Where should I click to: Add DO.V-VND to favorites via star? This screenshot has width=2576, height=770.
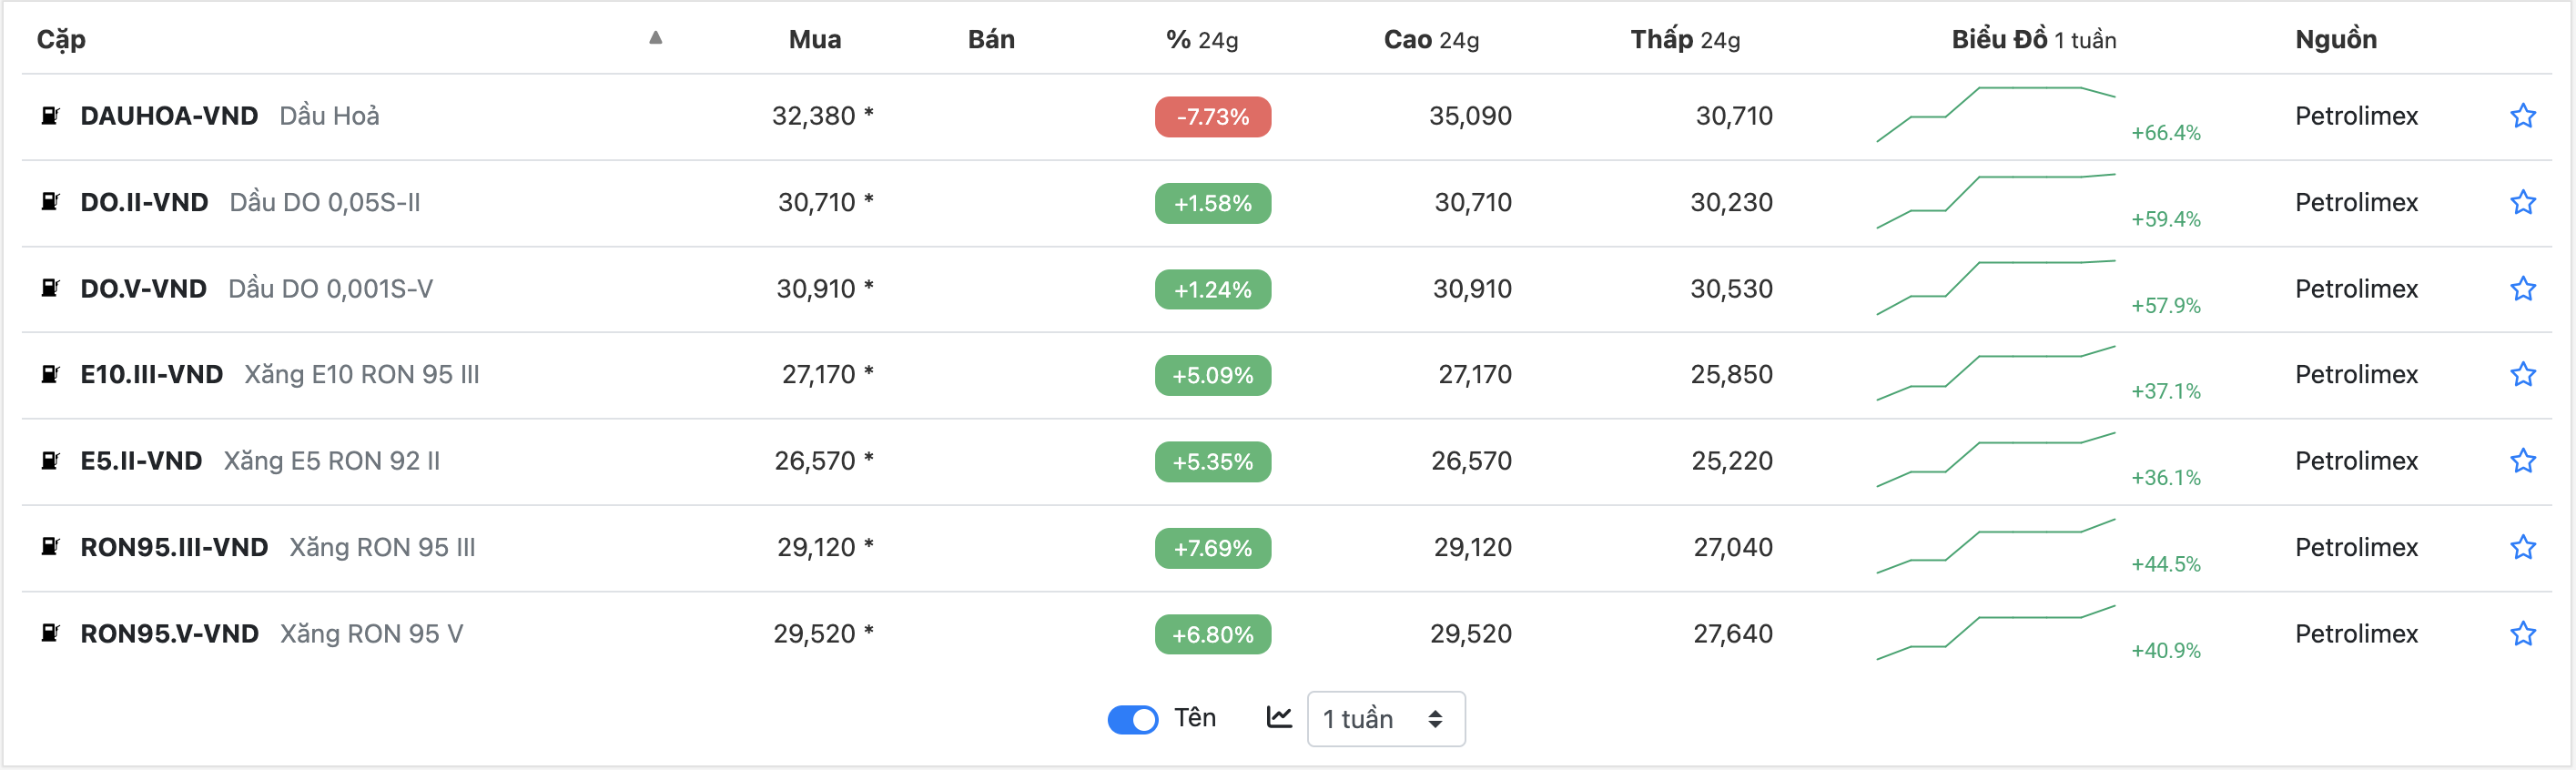pyautogui.click(x=2522, y=289)
